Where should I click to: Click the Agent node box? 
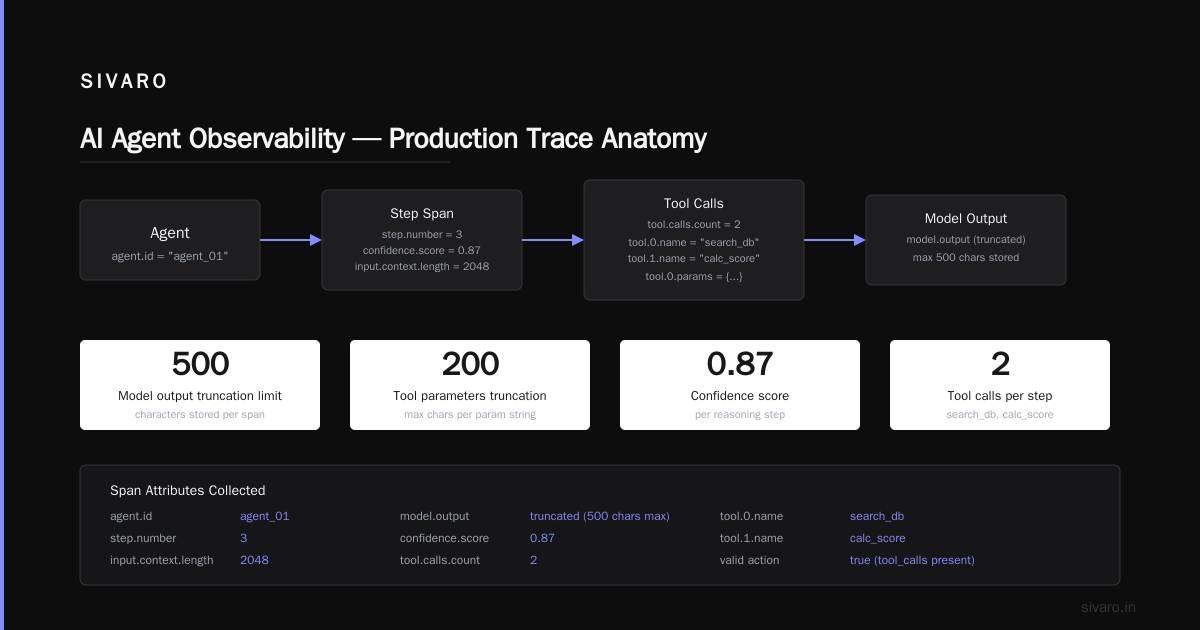(x=170, y=240)
